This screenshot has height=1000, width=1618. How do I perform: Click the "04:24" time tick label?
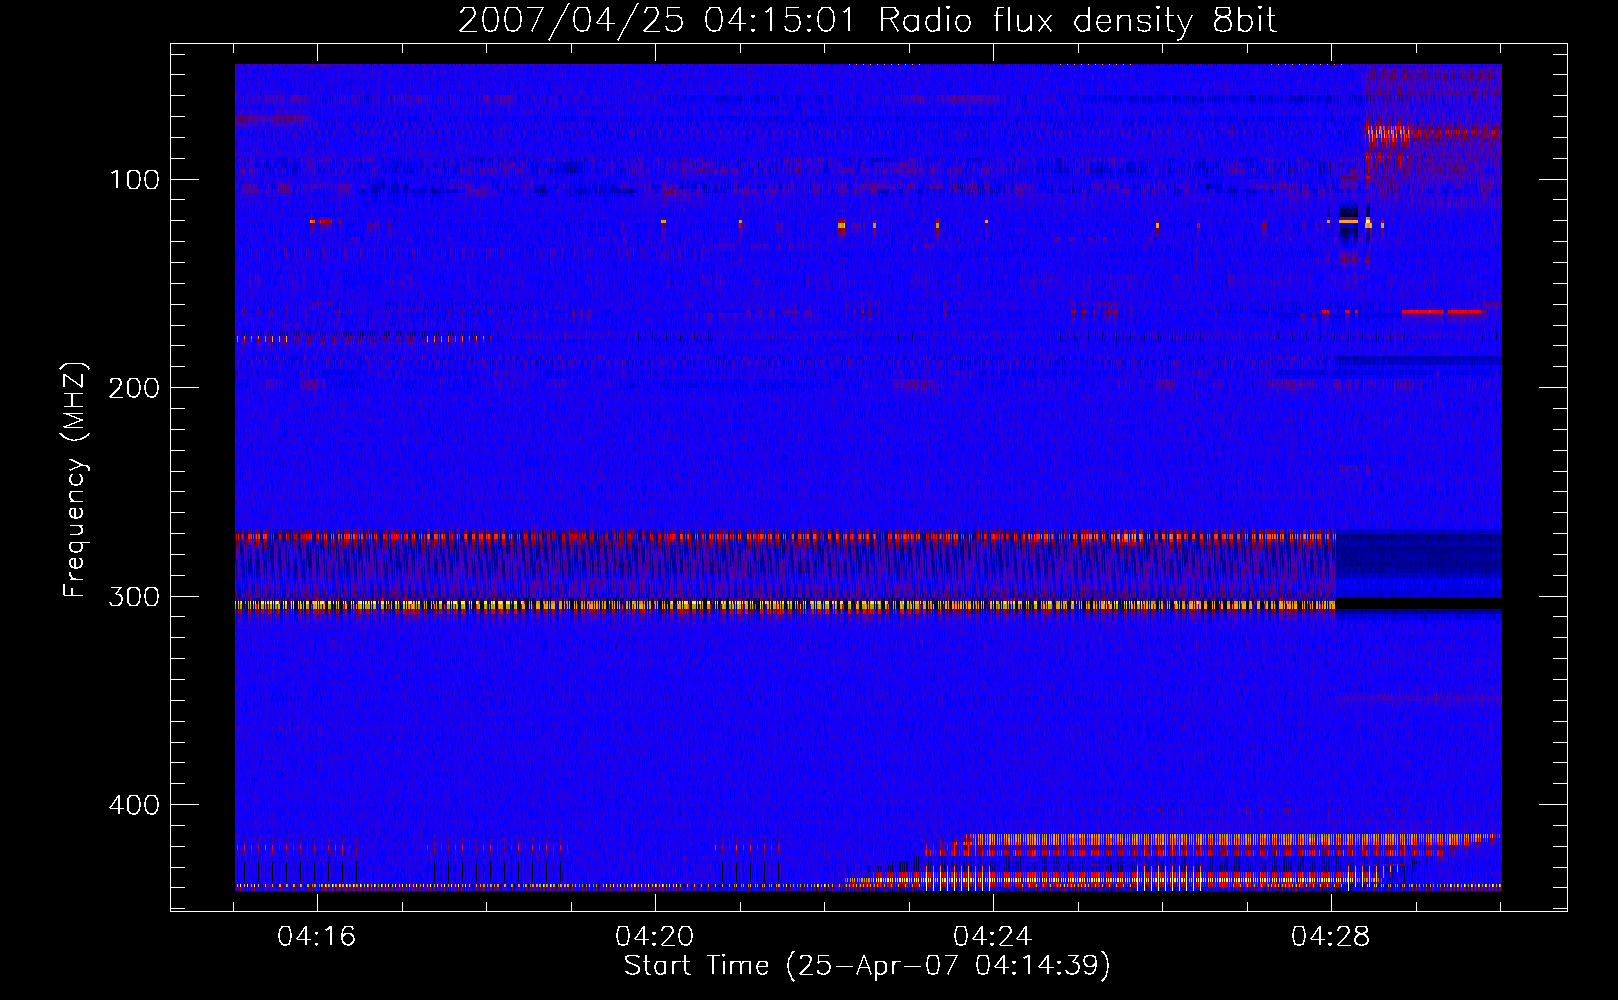pyautogui.click(x=992, y=937)
